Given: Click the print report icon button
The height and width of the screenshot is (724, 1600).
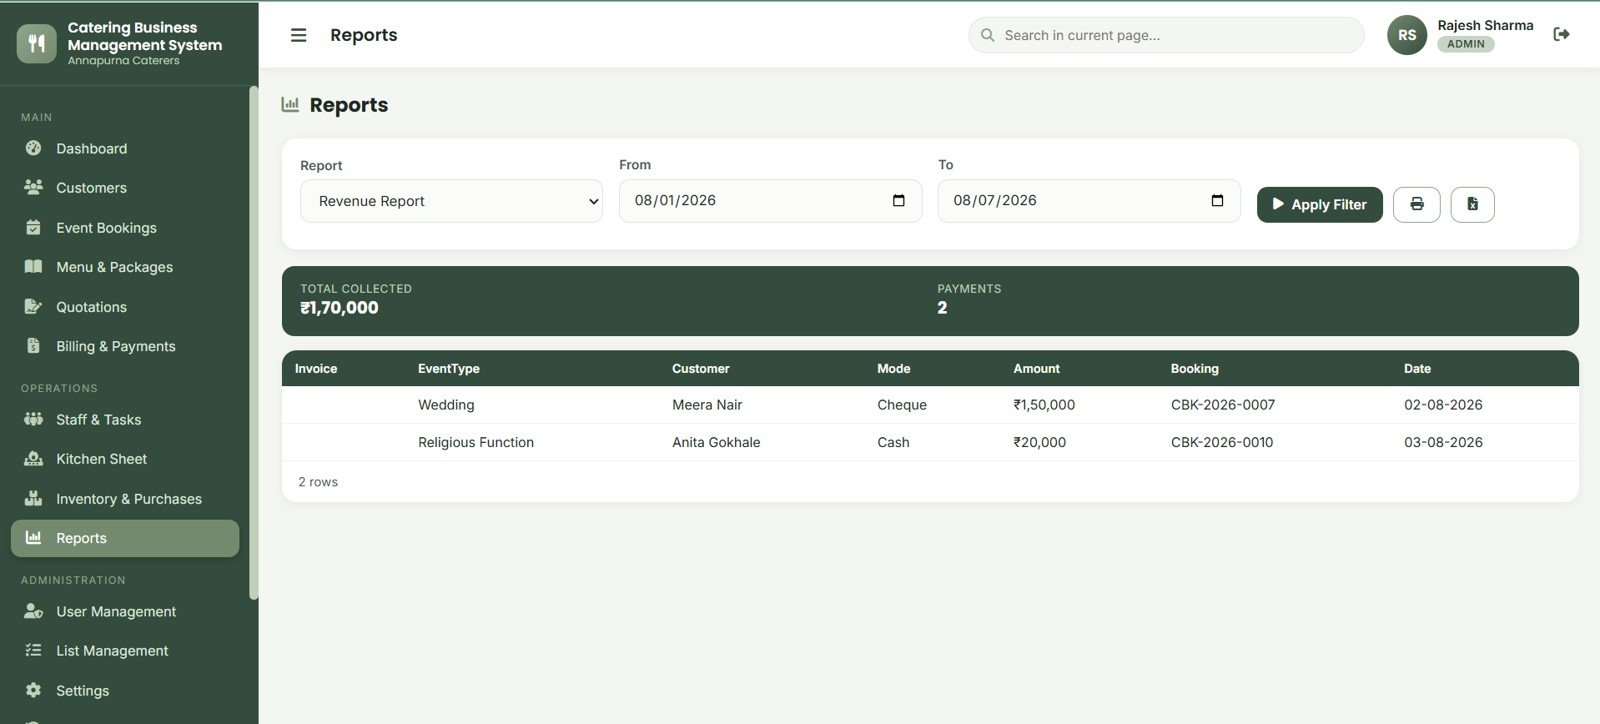Looking at the screenshot, I should coord(1416,204).
